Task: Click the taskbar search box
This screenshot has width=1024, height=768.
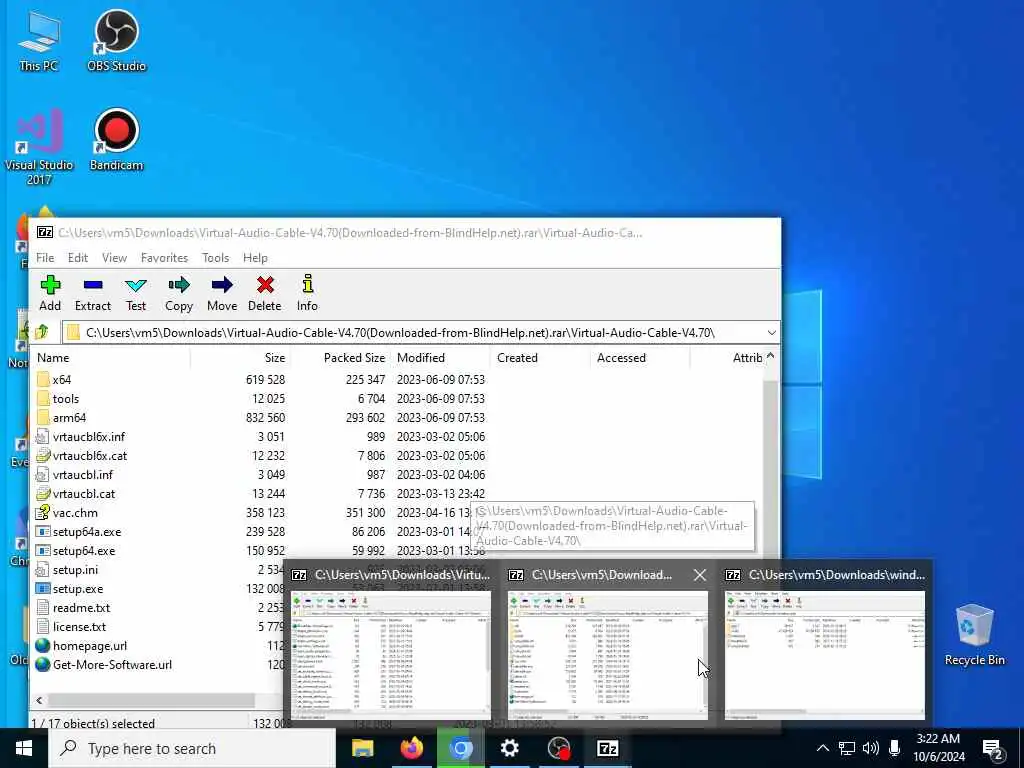Action: pos(192,748)
